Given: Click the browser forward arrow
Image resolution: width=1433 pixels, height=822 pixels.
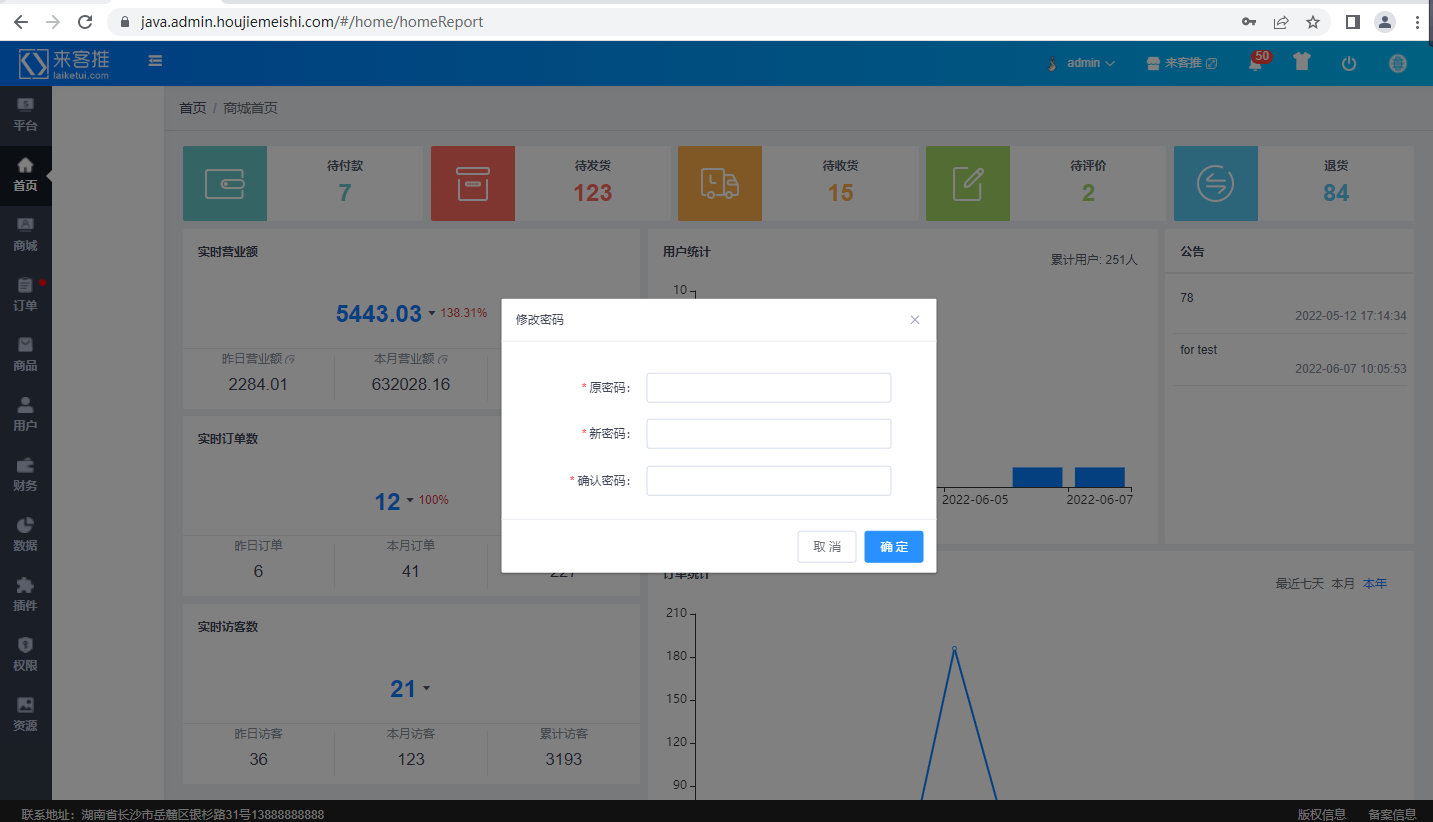Looking at the screenshot, I should 53,22.
